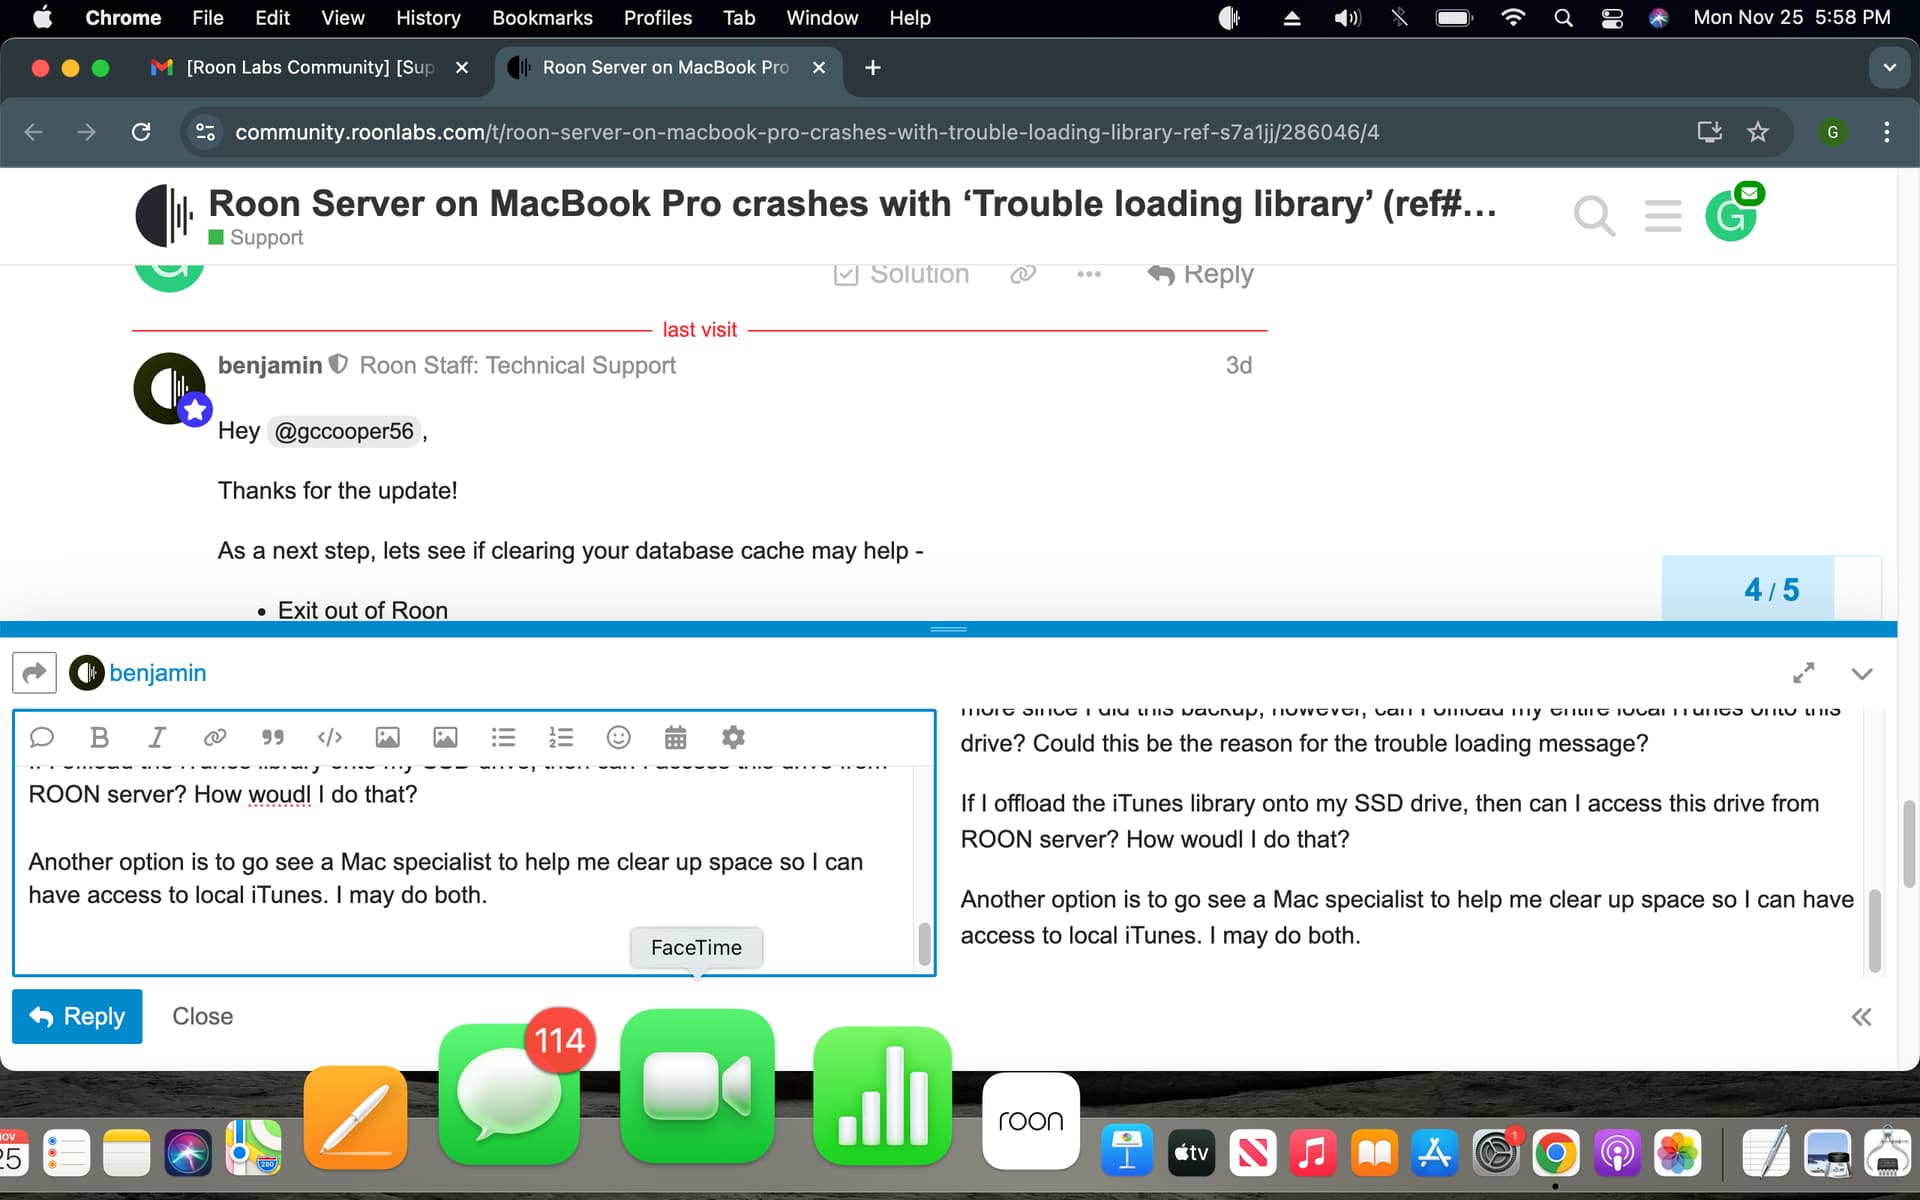Expand Chrome tab search dropdown
This screenshot has width=1920, height=1200.
pos(1889,68)
